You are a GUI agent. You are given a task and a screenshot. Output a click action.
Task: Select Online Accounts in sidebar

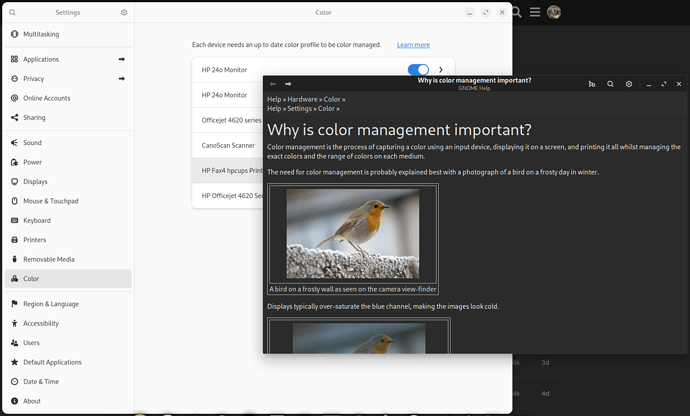[x=68, y=98]
